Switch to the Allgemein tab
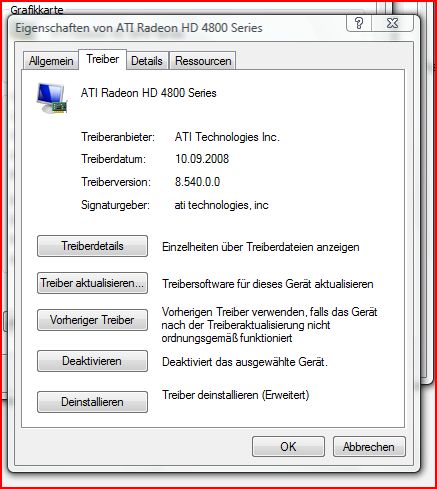Image resolution: width=437 pixels, height=489 pixels. coord(51,61)
